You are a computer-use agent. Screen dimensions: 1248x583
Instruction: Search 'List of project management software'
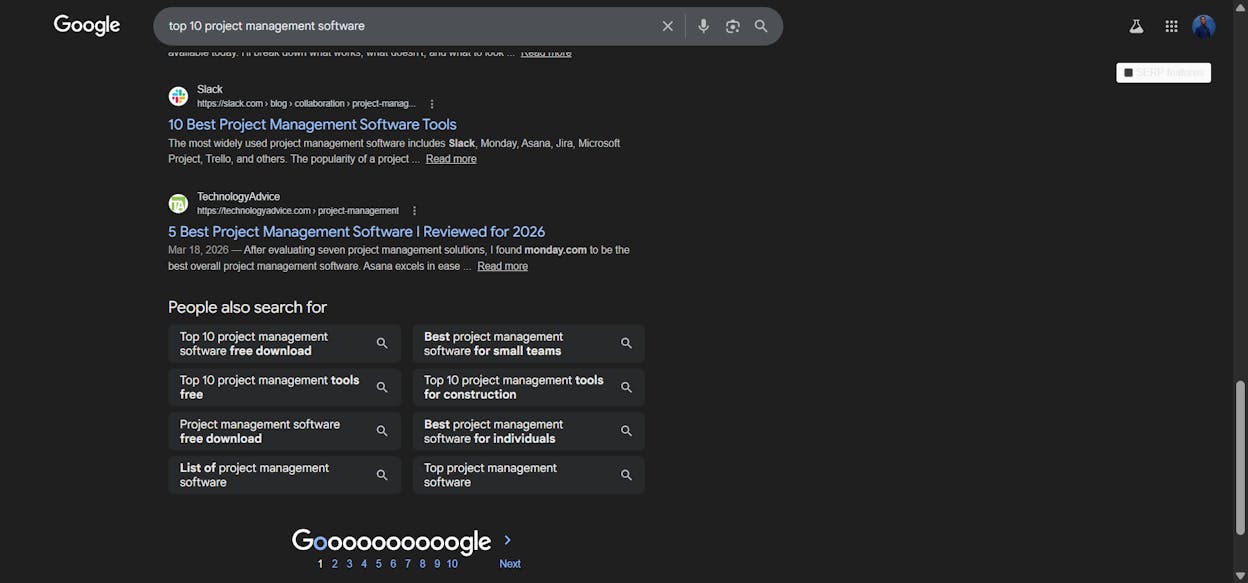click(x=284, y=475)
